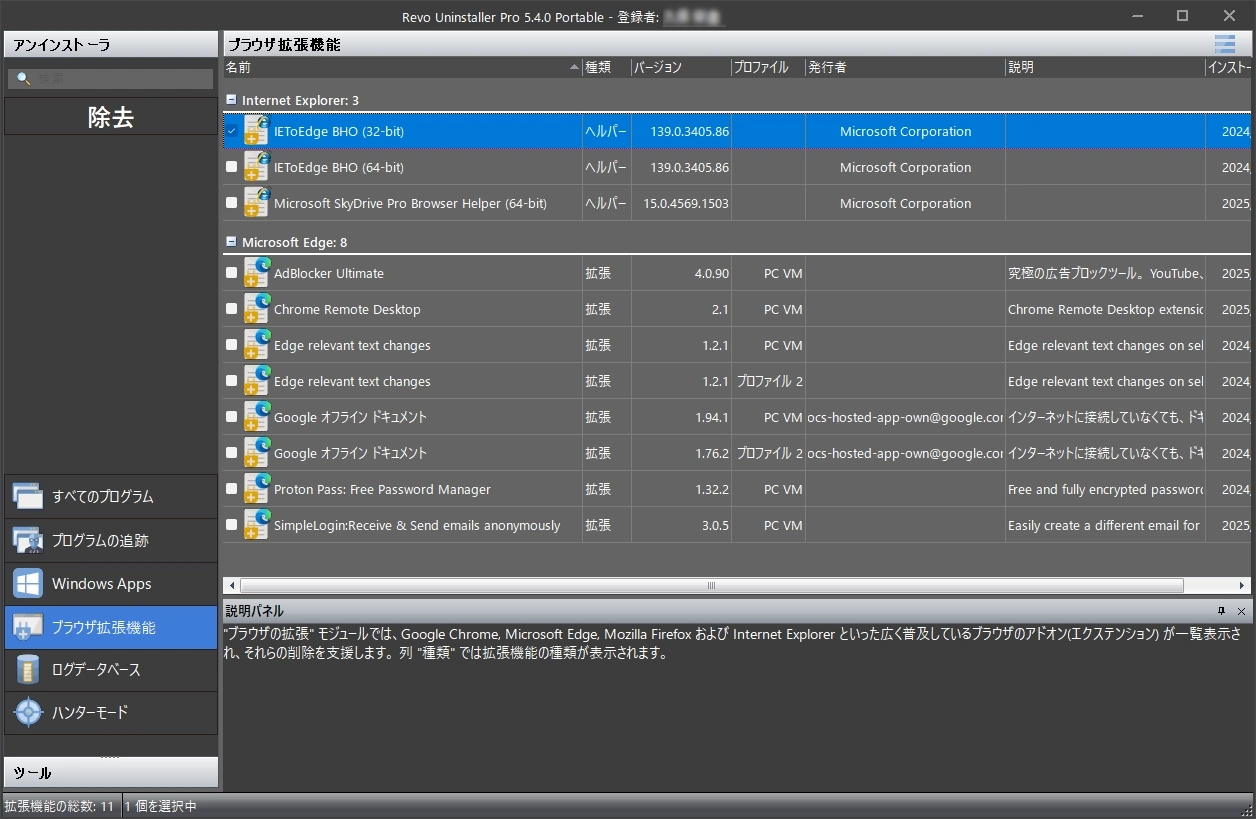Viewport: 1256px width, 819px height.
Task: Open the プログラムの追跡 module
Action: [x=111, y=540]
